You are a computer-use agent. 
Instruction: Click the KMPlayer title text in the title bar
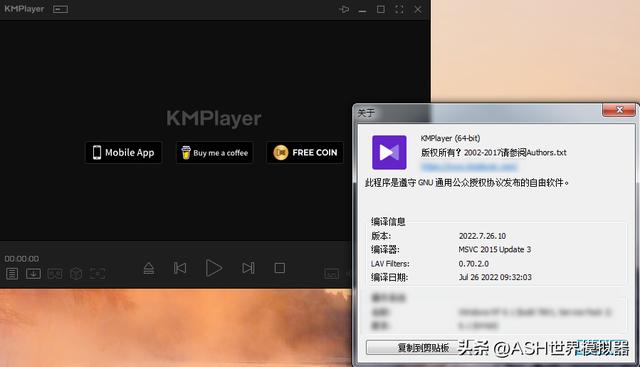tap(24, 9)
